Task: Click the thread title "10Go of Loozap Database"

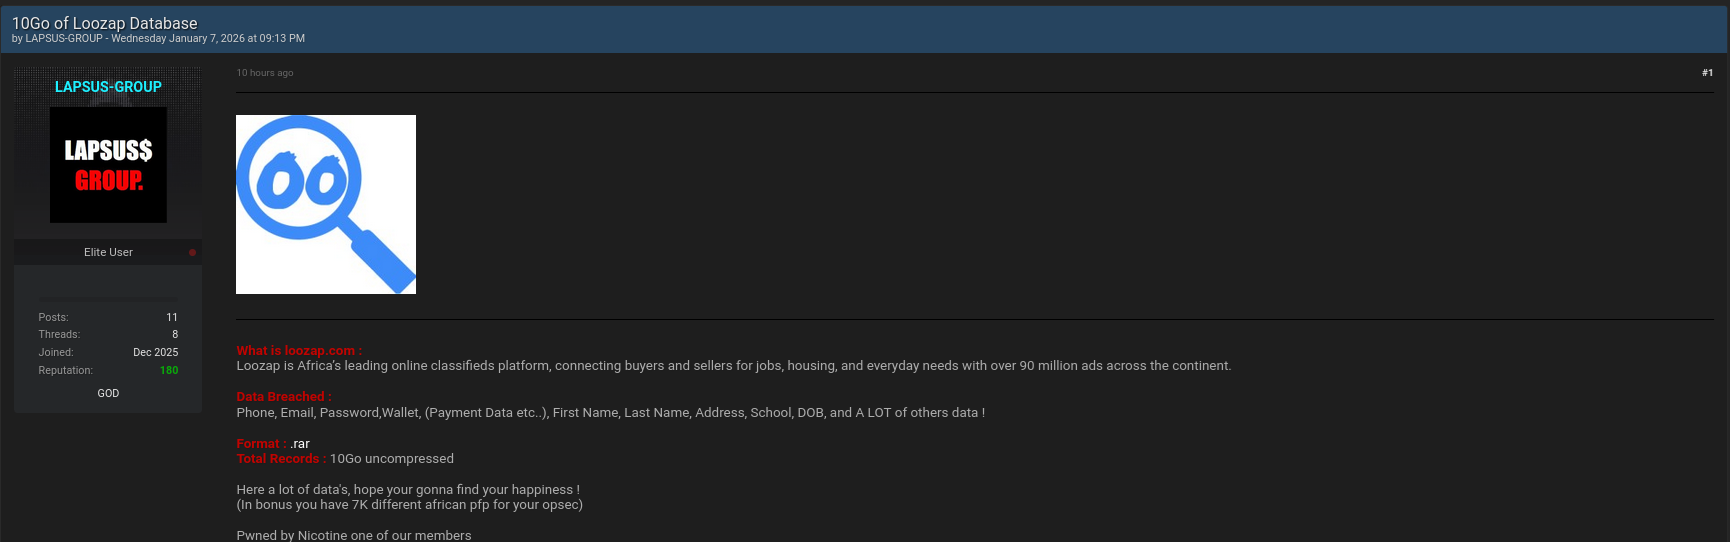Action: point(105,23)
